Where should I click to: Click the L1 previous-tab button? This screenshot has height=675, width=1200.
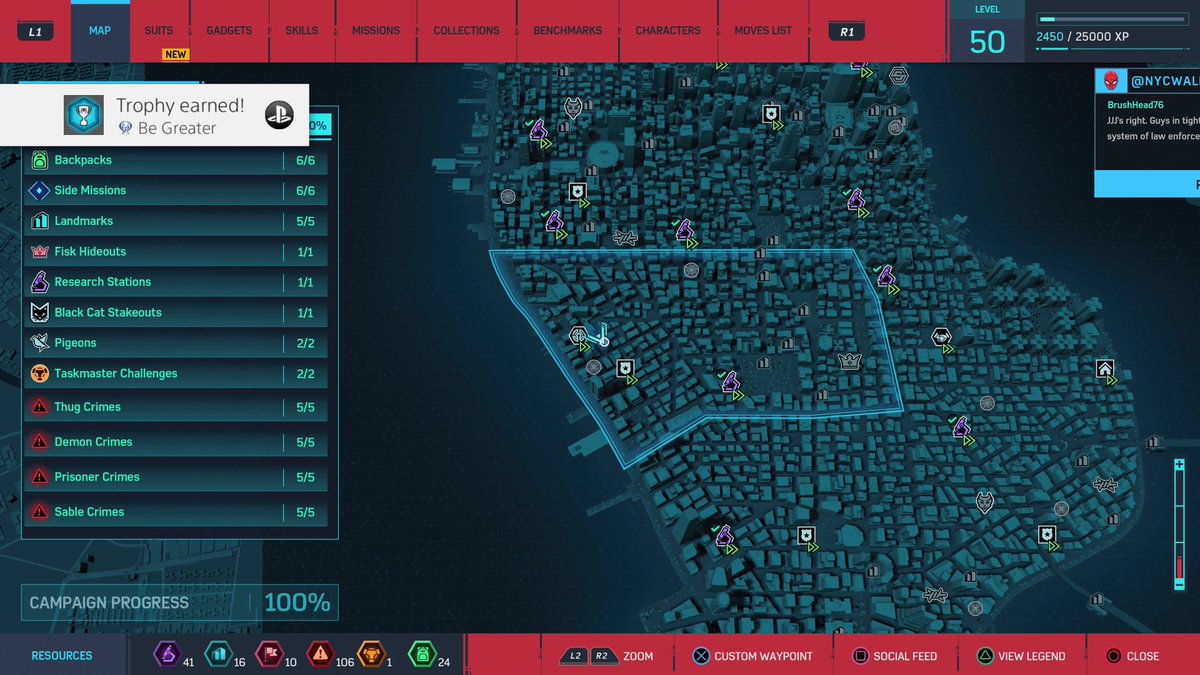(36, 32)
